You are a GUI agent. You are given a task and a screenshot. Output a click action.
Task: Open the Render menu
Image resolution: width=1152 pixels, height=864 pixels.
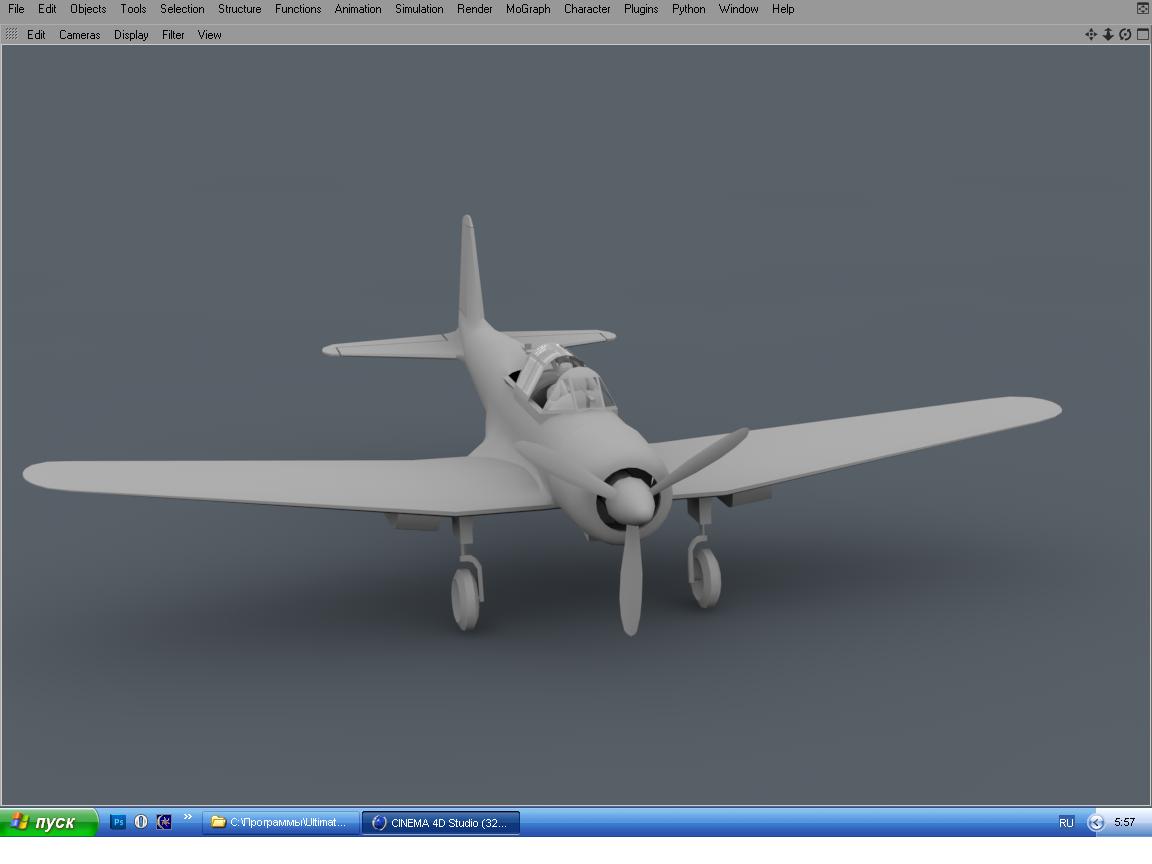click(475, 9)
